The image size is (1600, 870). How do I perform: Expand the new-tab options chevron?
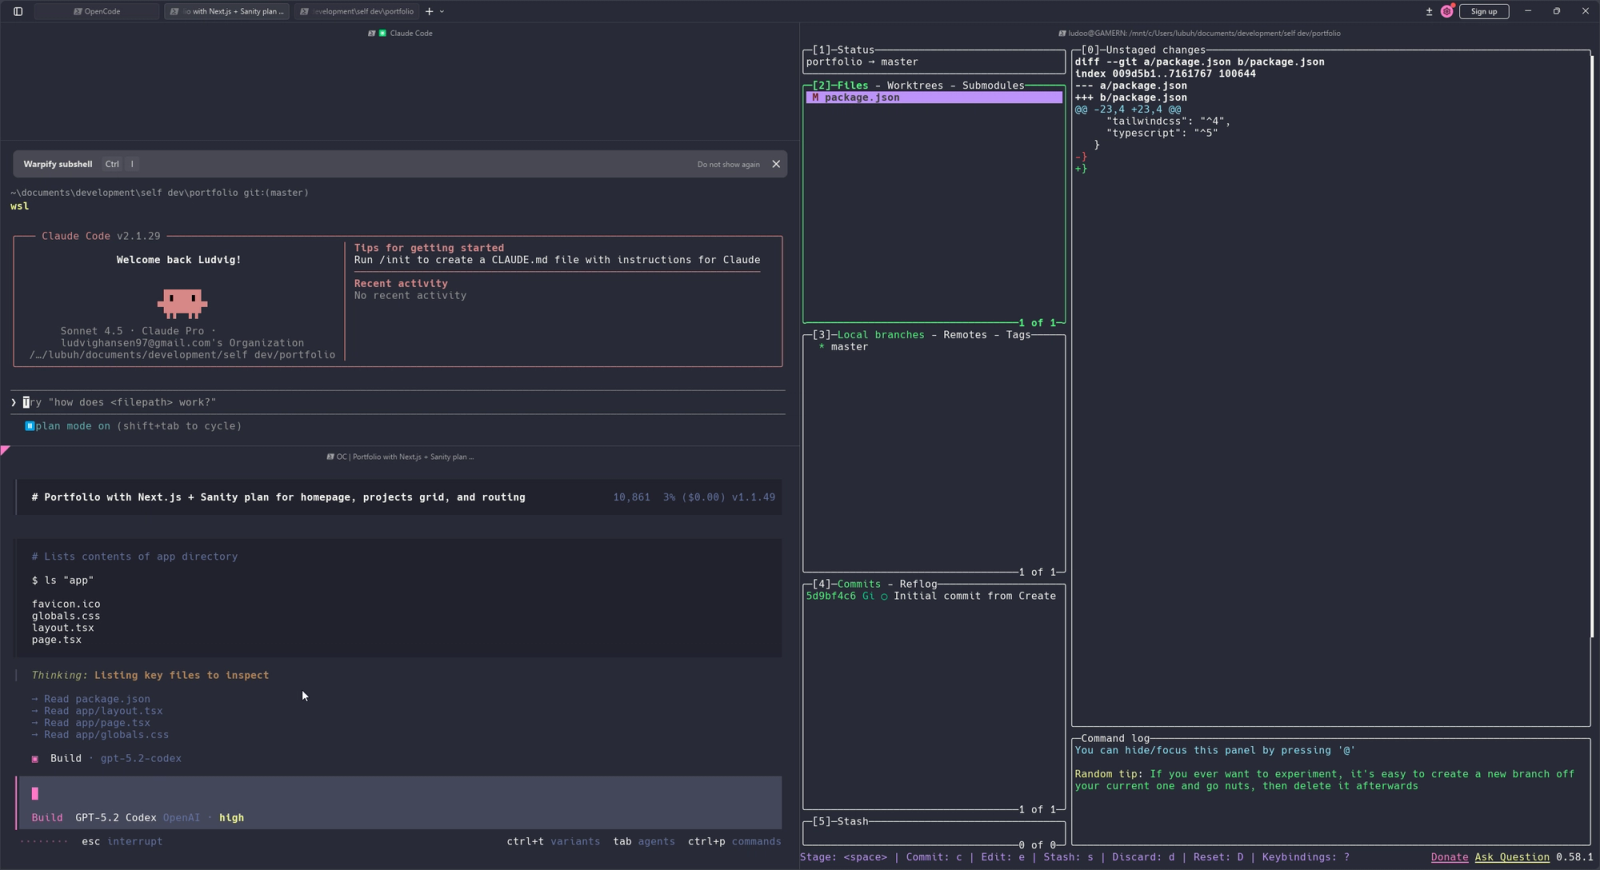[442, 12]
